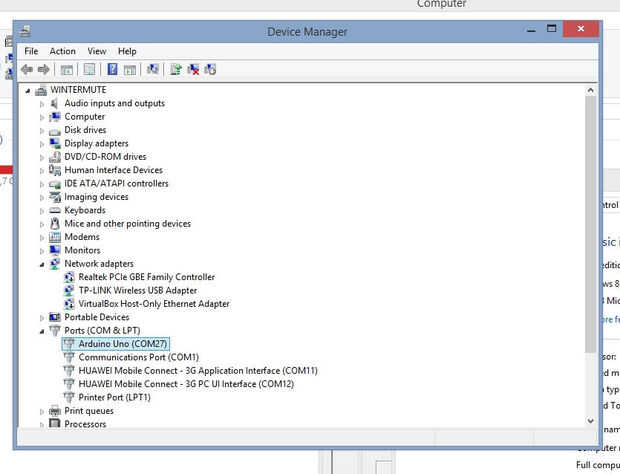Select Communications Port (COM1) label

[138, 357]
